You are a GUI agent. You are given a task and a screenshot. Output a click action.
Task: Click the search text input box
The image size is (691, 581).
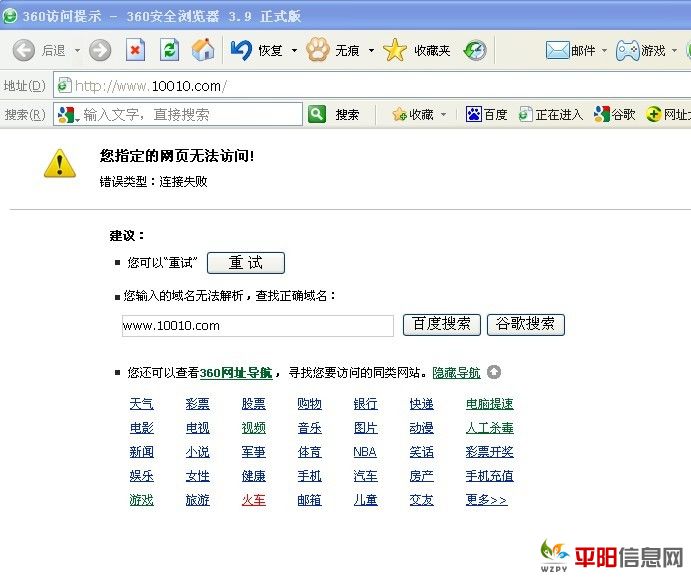(x=178, y=114)
